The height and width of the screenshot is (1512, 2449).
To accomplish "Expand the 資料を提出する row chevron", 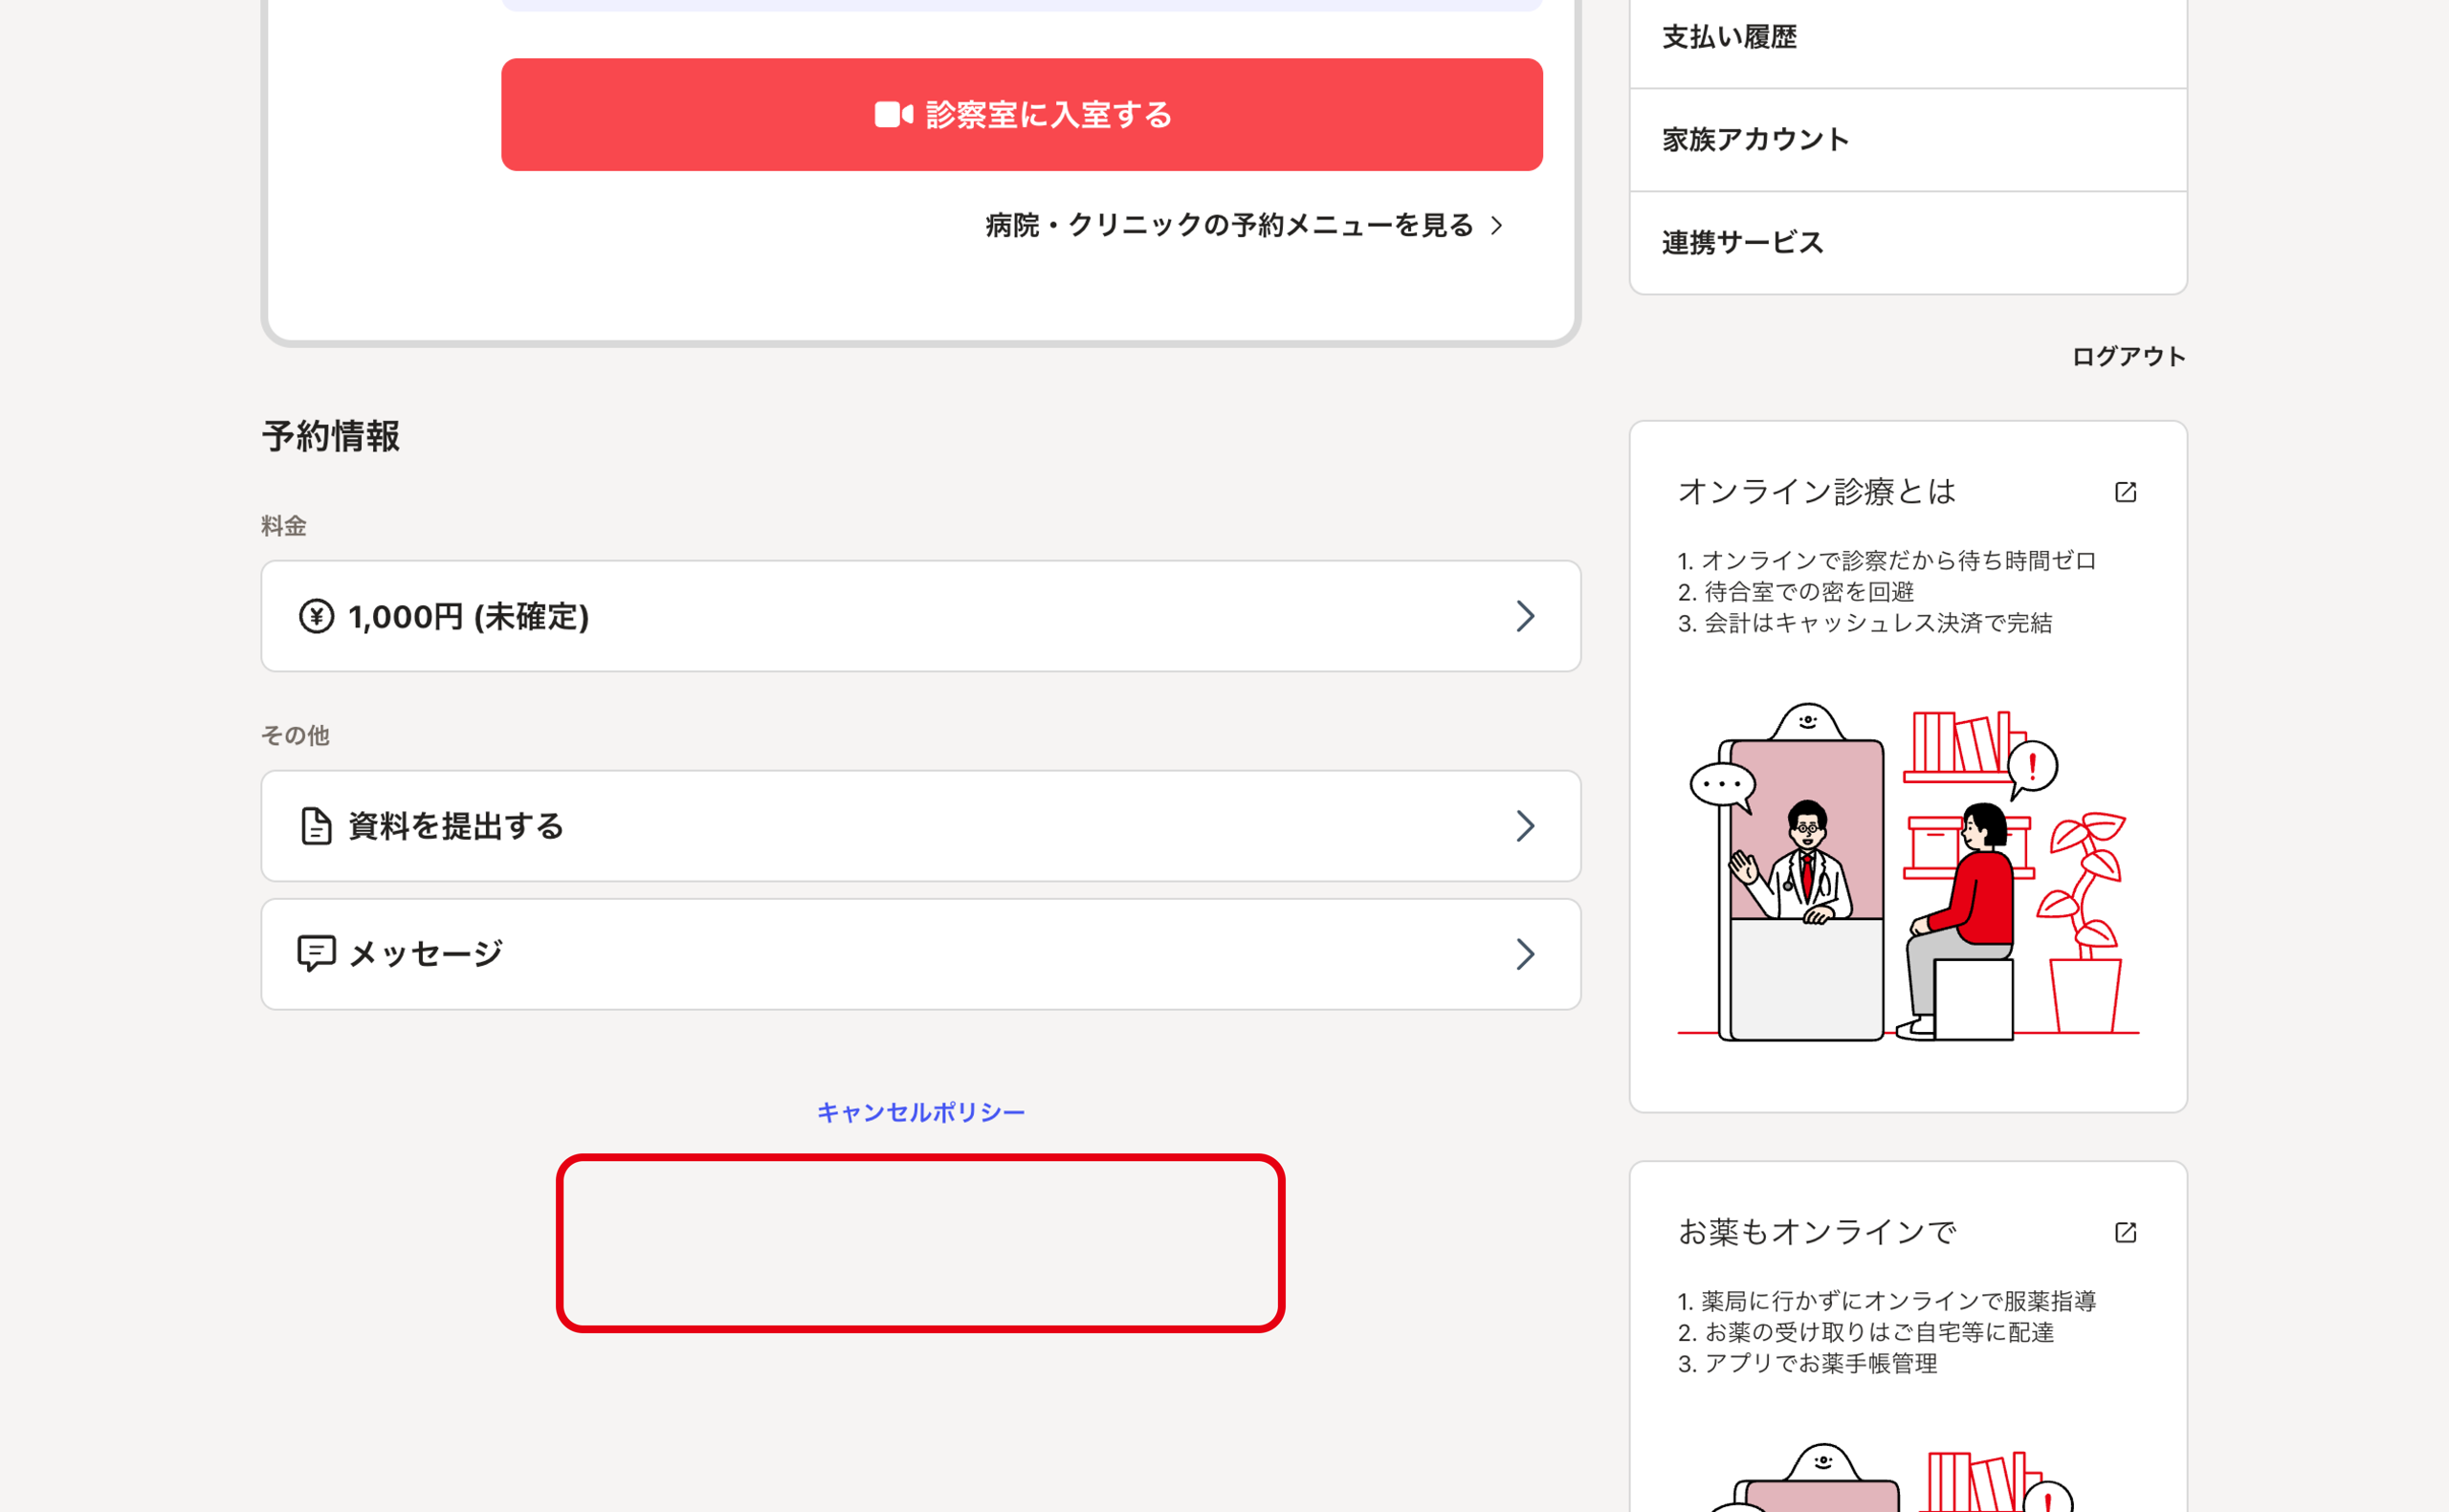I will tap(1525, 826).
